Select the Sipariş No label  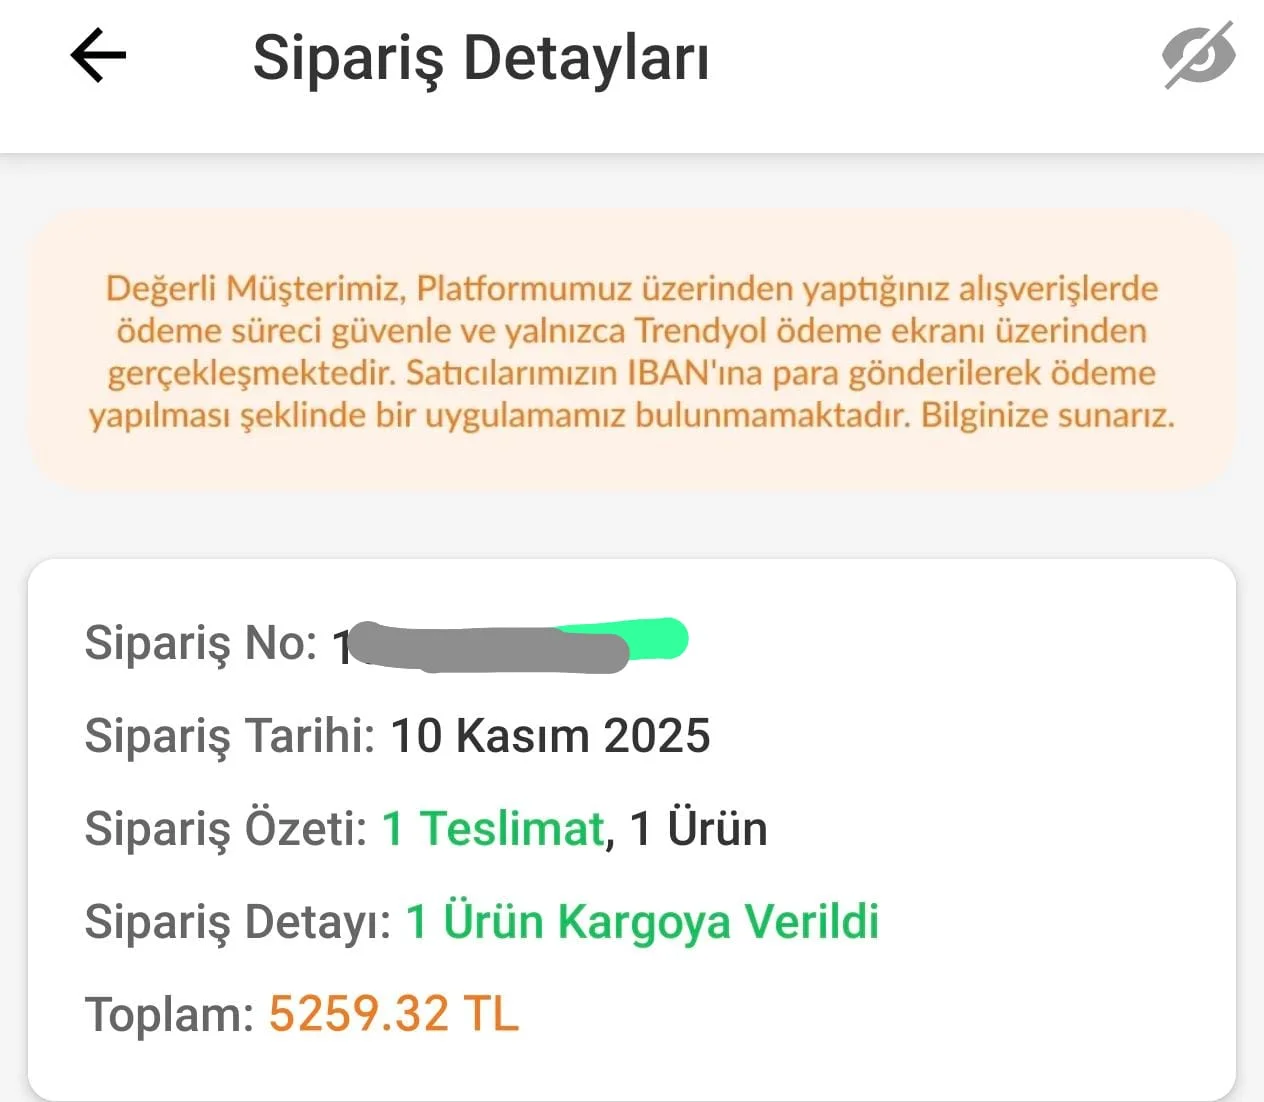coord(200,642)
